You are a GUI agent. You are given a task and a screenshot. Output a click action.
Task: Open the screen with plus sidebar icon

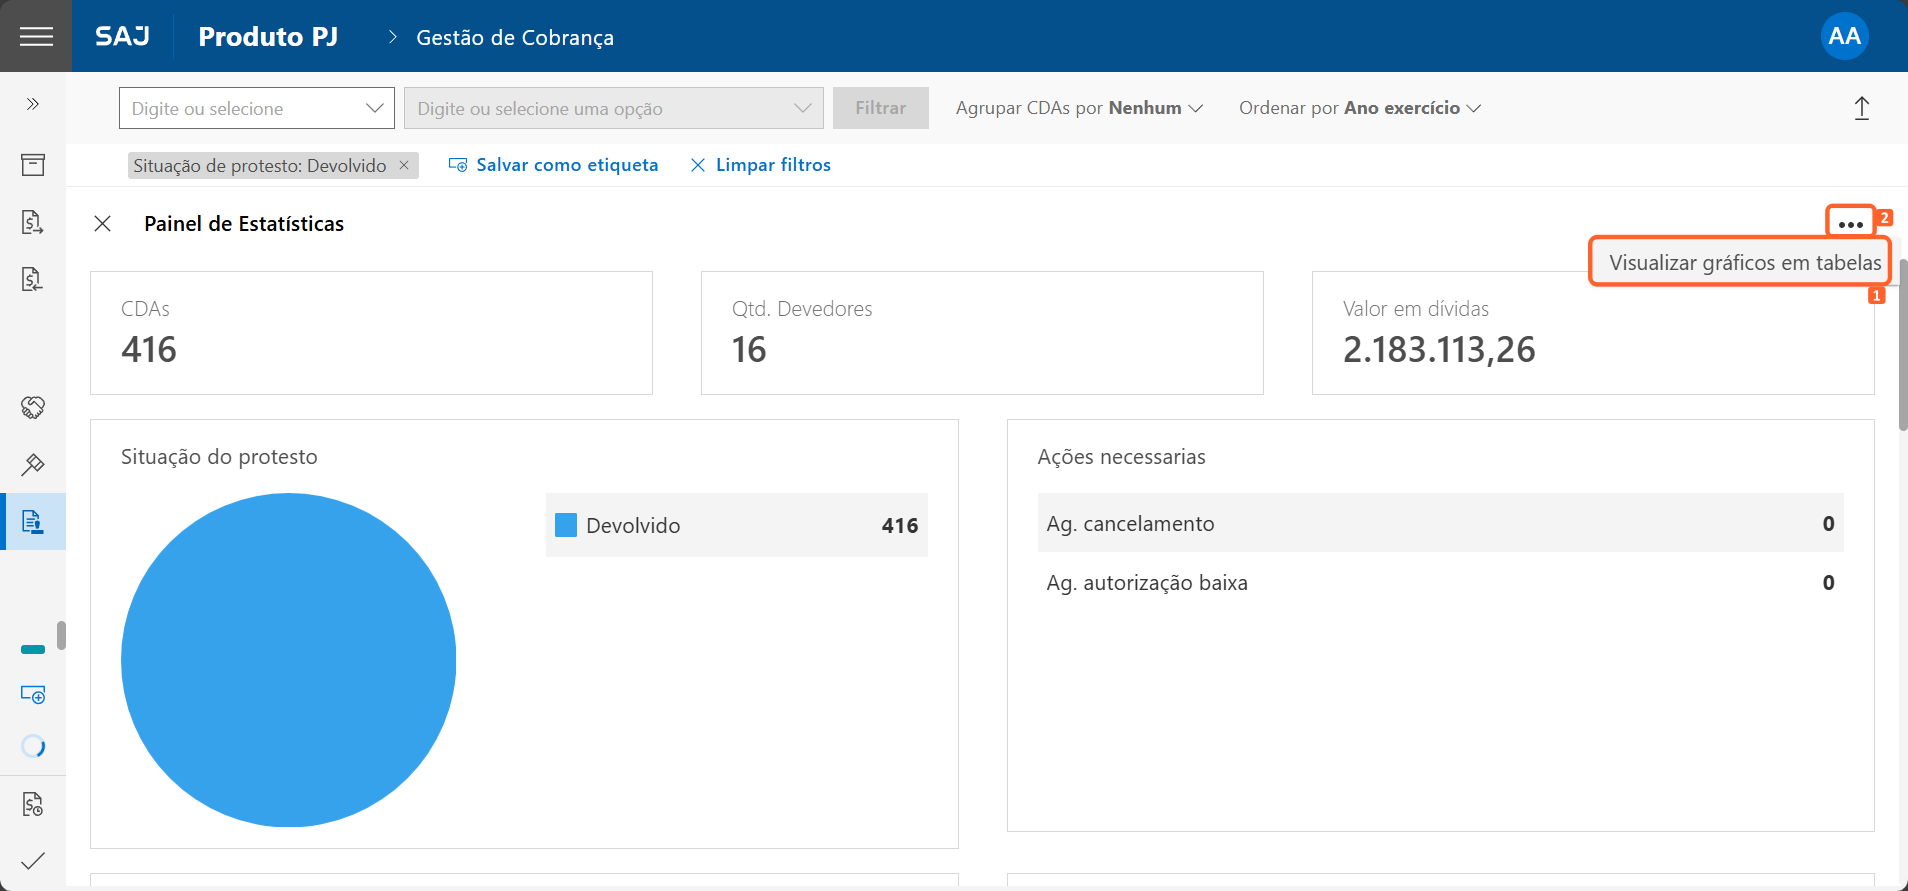click(33, 694)
